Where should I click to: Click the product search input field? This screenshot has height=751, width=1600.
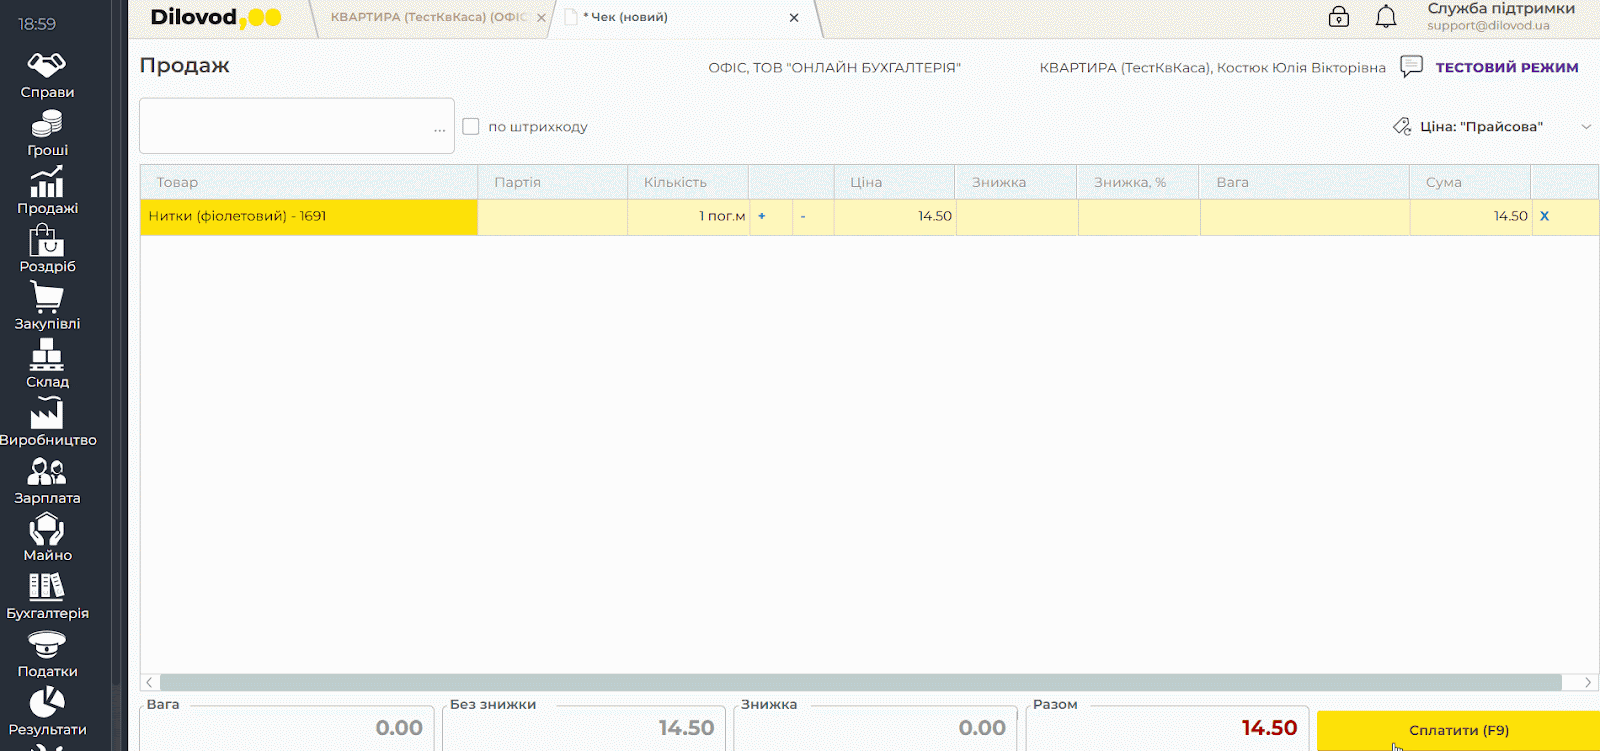285,126
